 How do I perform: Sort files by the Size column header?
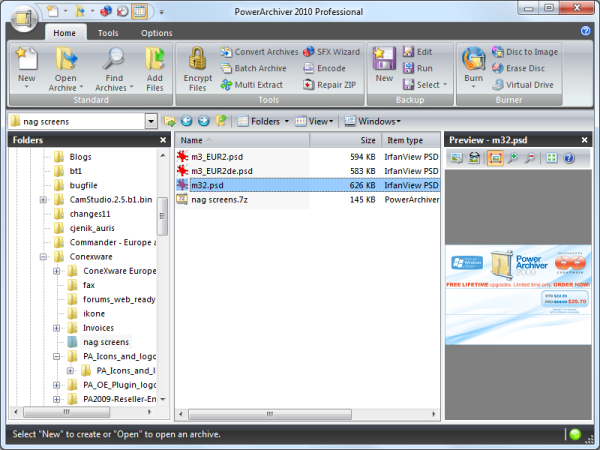point(346,140)
